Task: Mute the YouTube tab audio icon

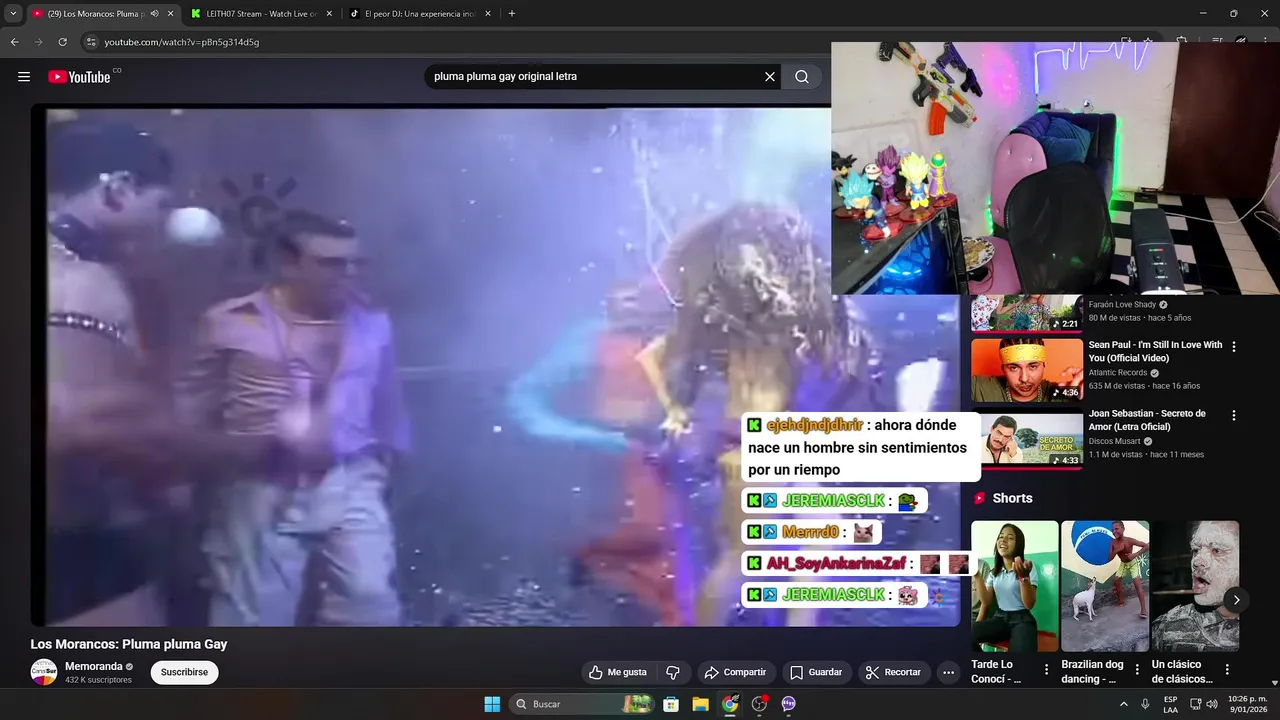Action: (x=155, y=14)
